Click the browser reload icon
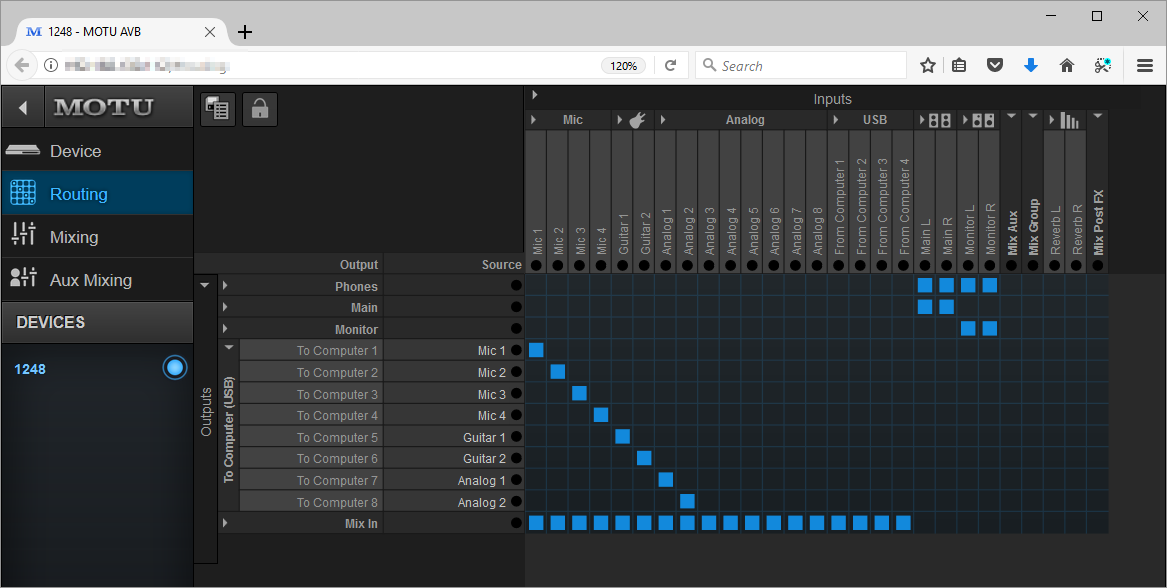1167x588 pixels. point(671,65)
